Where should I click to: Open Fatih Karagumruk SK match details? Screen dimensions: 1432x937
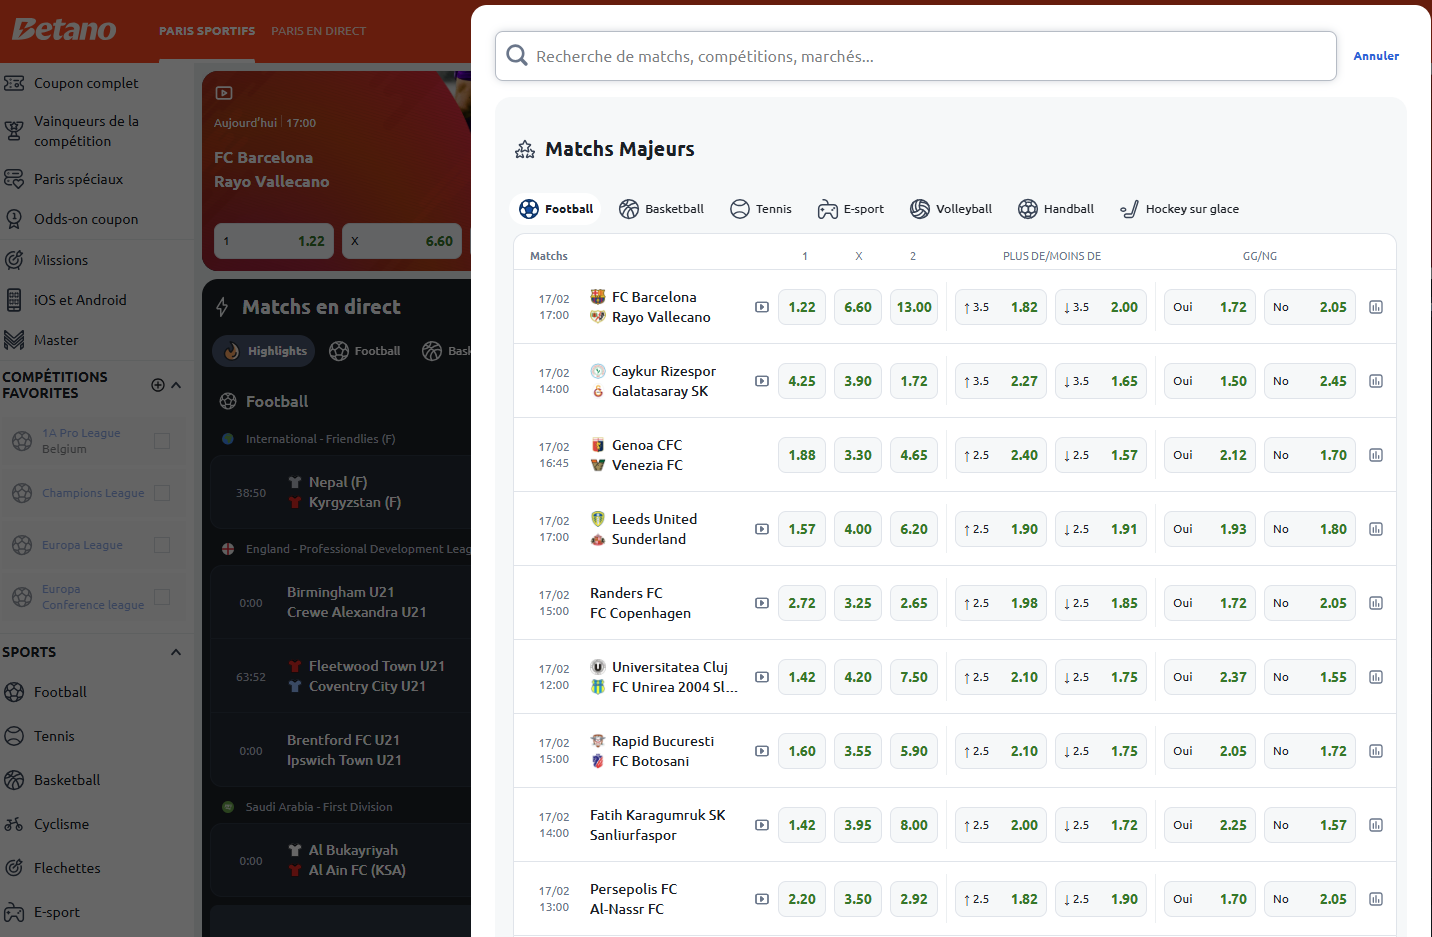click(x=658, y=825)
